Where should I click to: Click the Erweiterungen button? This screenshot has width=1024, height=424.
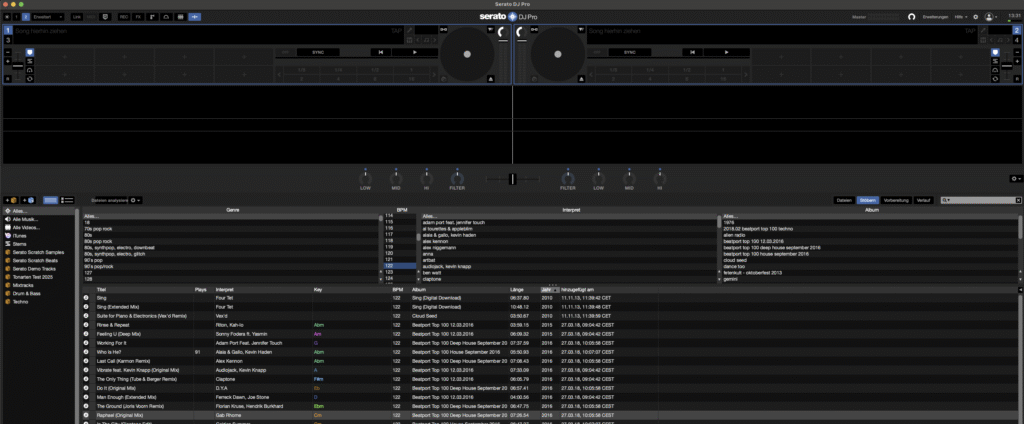click(x=935, y=17)
